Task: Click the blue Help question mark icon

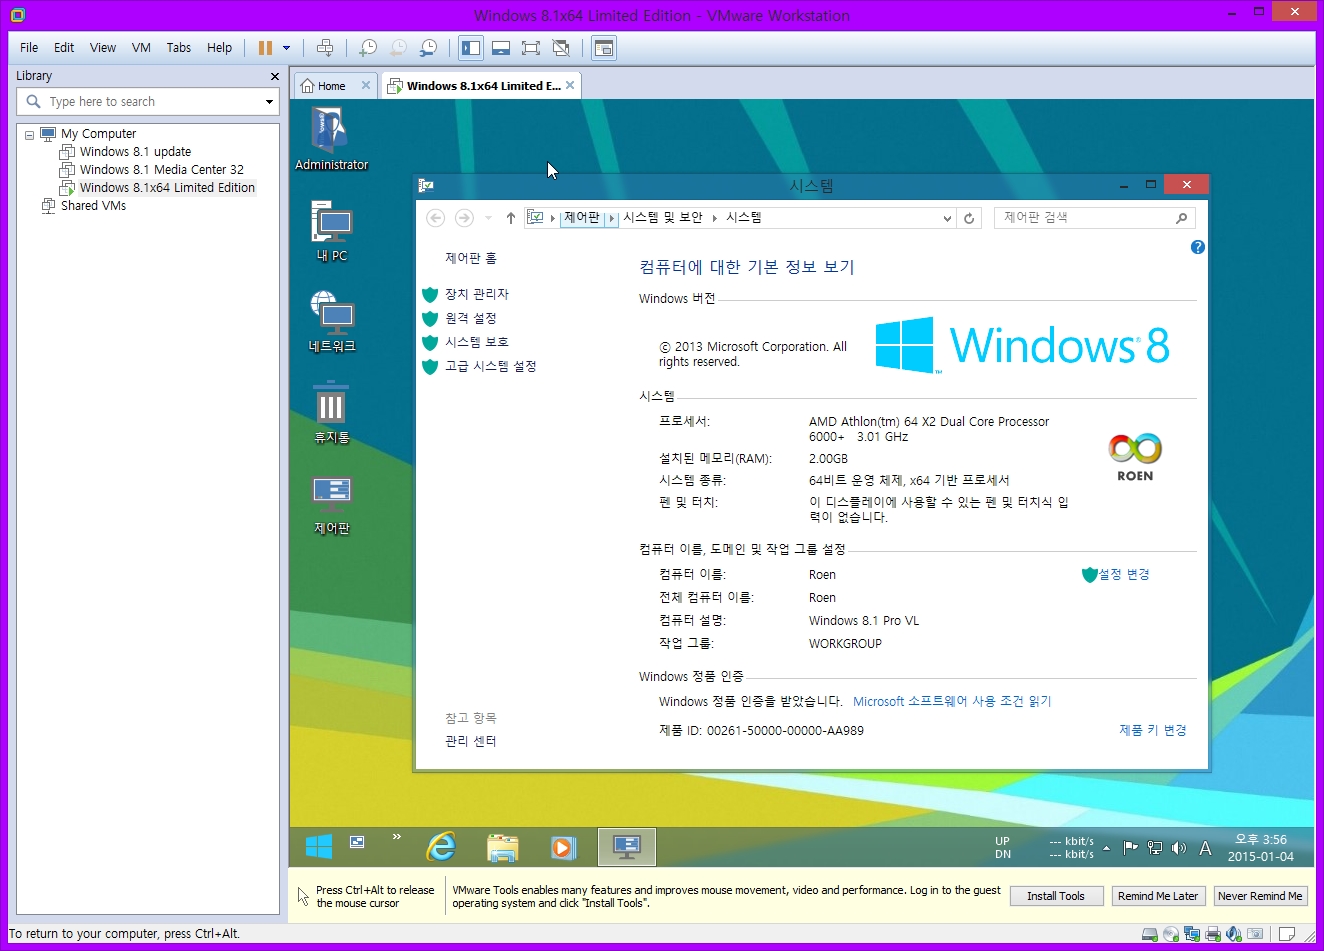Action: pos(1197,247)
